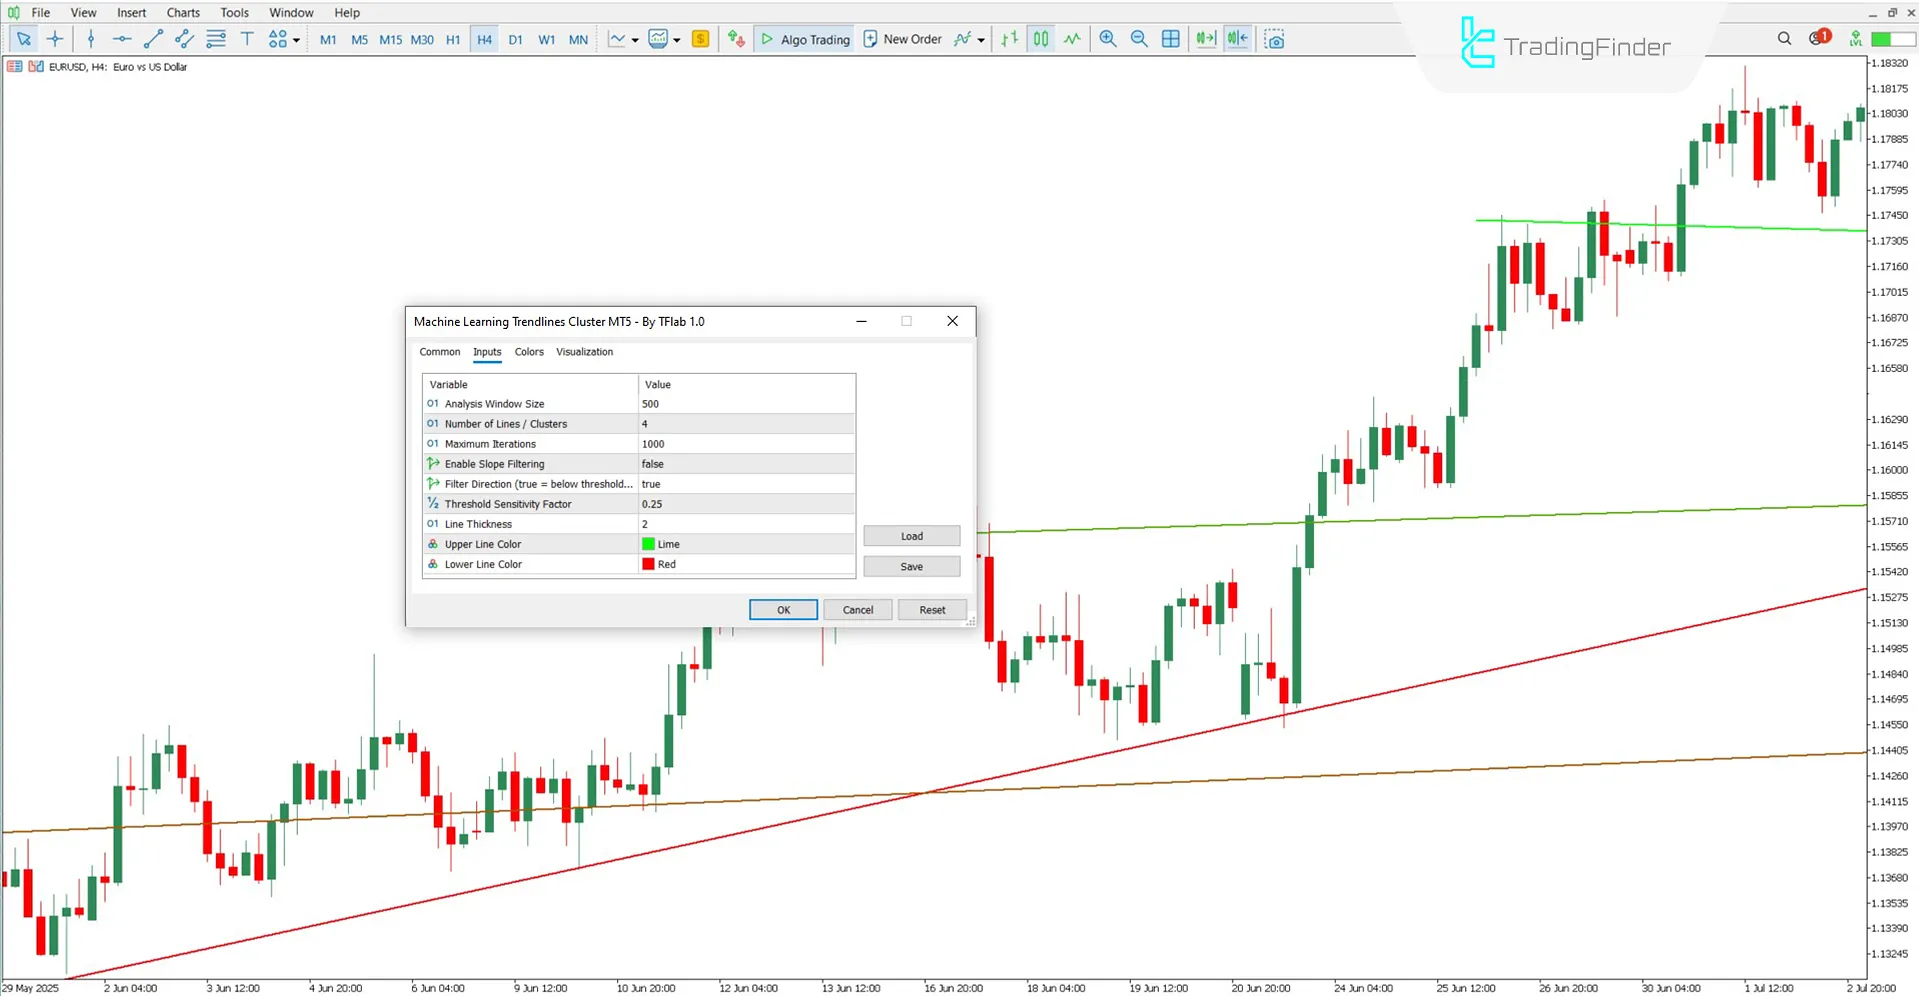The height and width of the screenshot is (996, 1919).
Task: Open the Charts menu
Action: point(182,12)
